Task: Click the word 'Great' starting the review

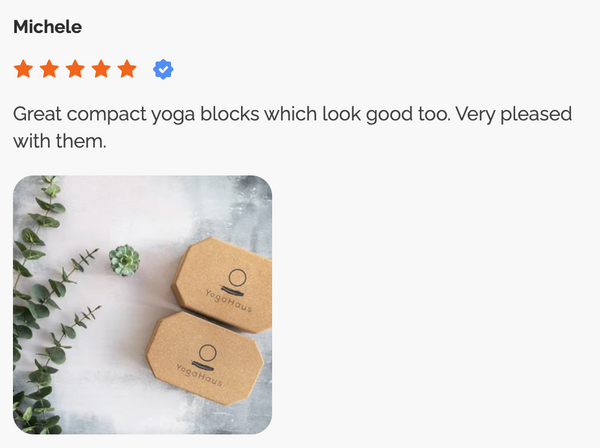Action: [x=37, y=114]
